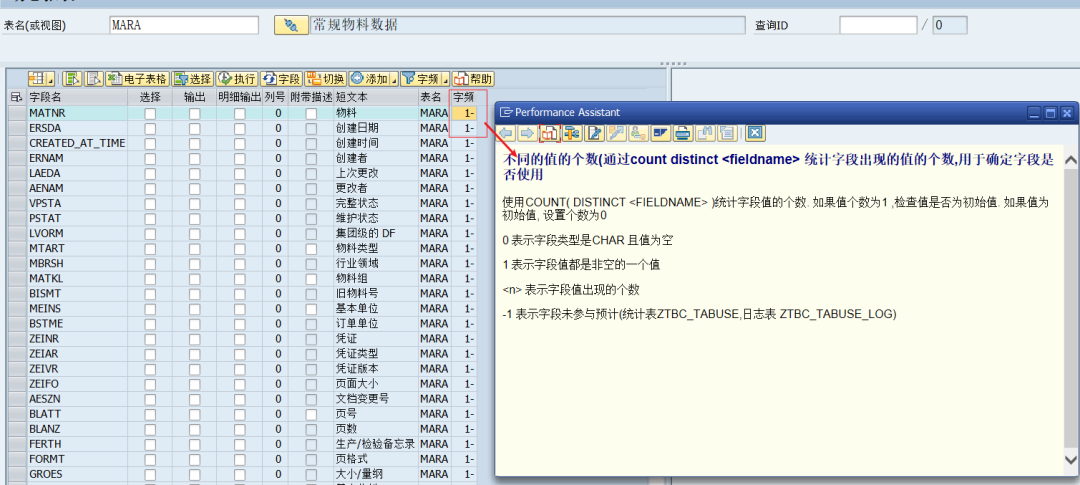This screenshot has width=1080, height=485.
Task: Select the 旧物料号 short text cell
Action: [376, 293]
